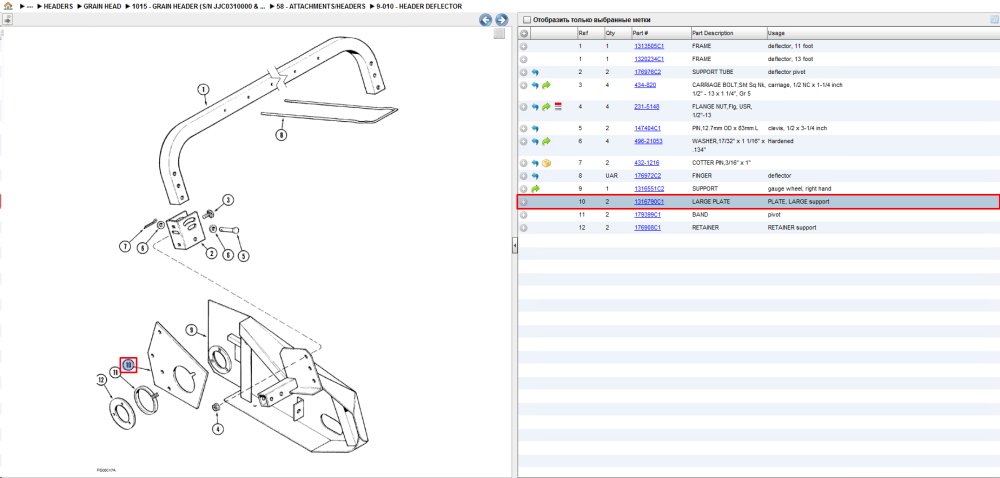The height and width of the screenshot is (478, 1000).
Task: Open the 58 - ATTACHMENTS/HEADERS breadcrumb
Action: [x=321, y=6]
